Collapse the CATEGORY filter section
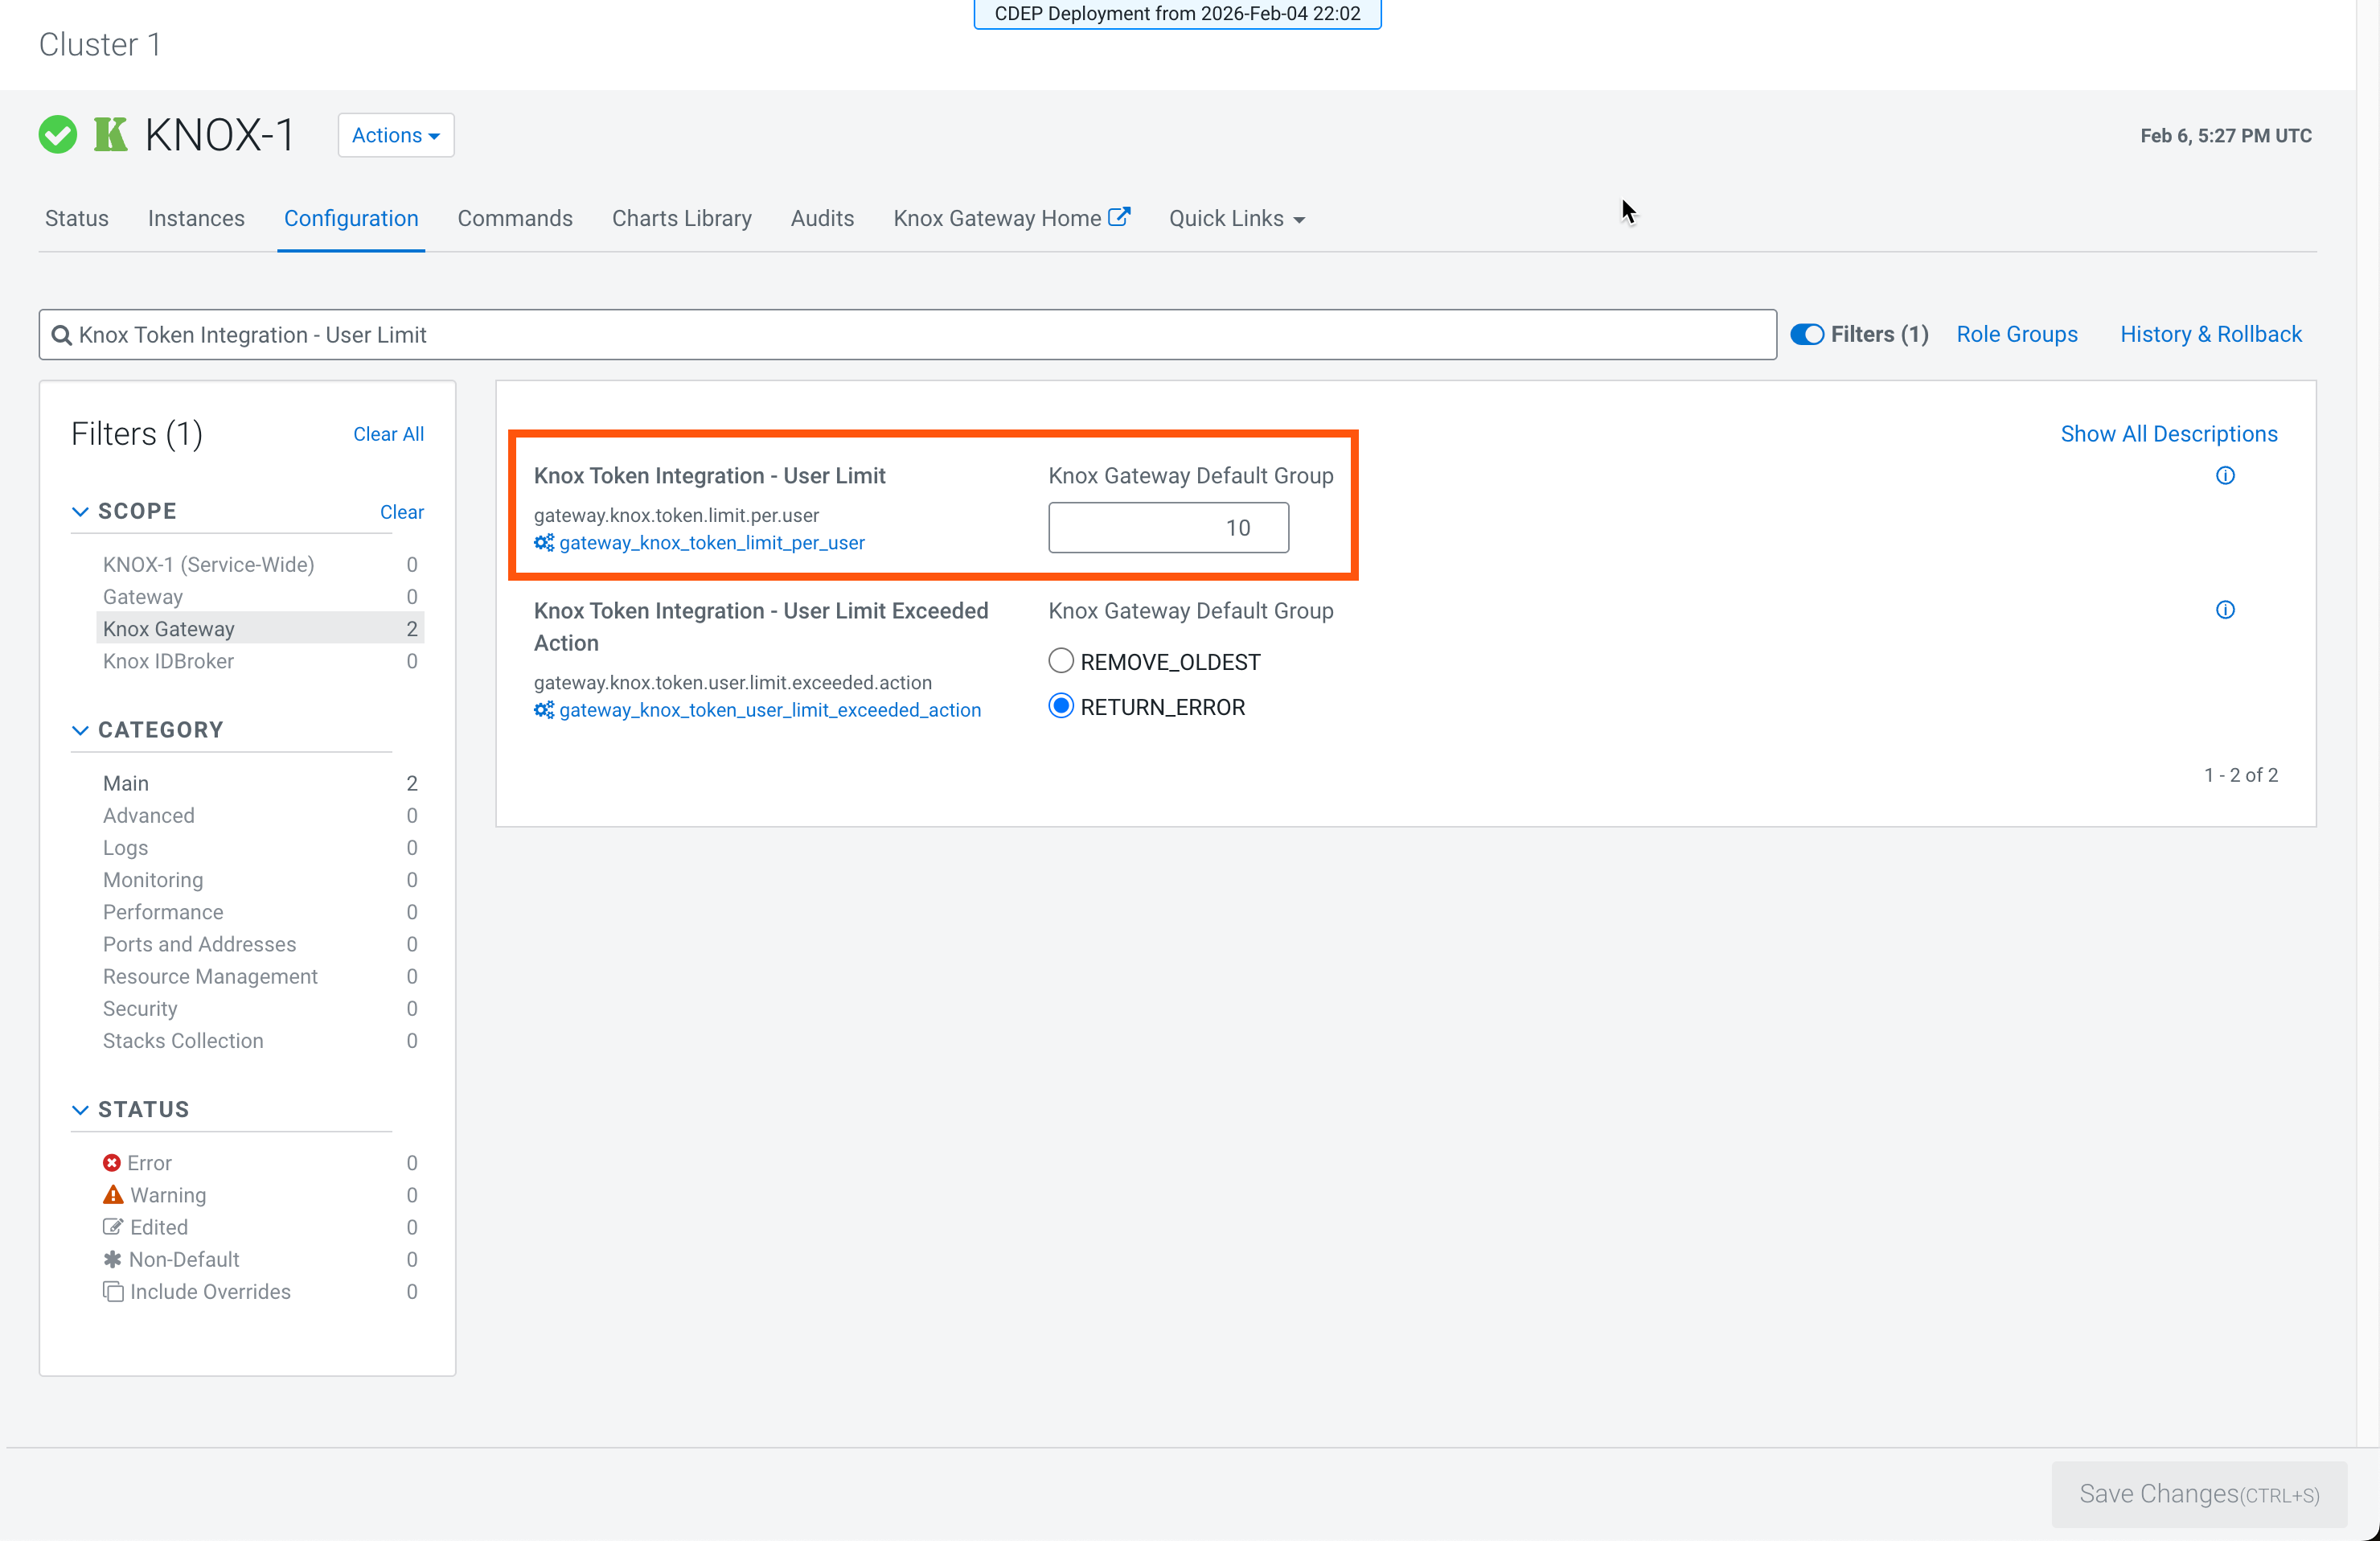This screenshot has width=2380, height=1541. pyautogui.click(x=80, y=730)
